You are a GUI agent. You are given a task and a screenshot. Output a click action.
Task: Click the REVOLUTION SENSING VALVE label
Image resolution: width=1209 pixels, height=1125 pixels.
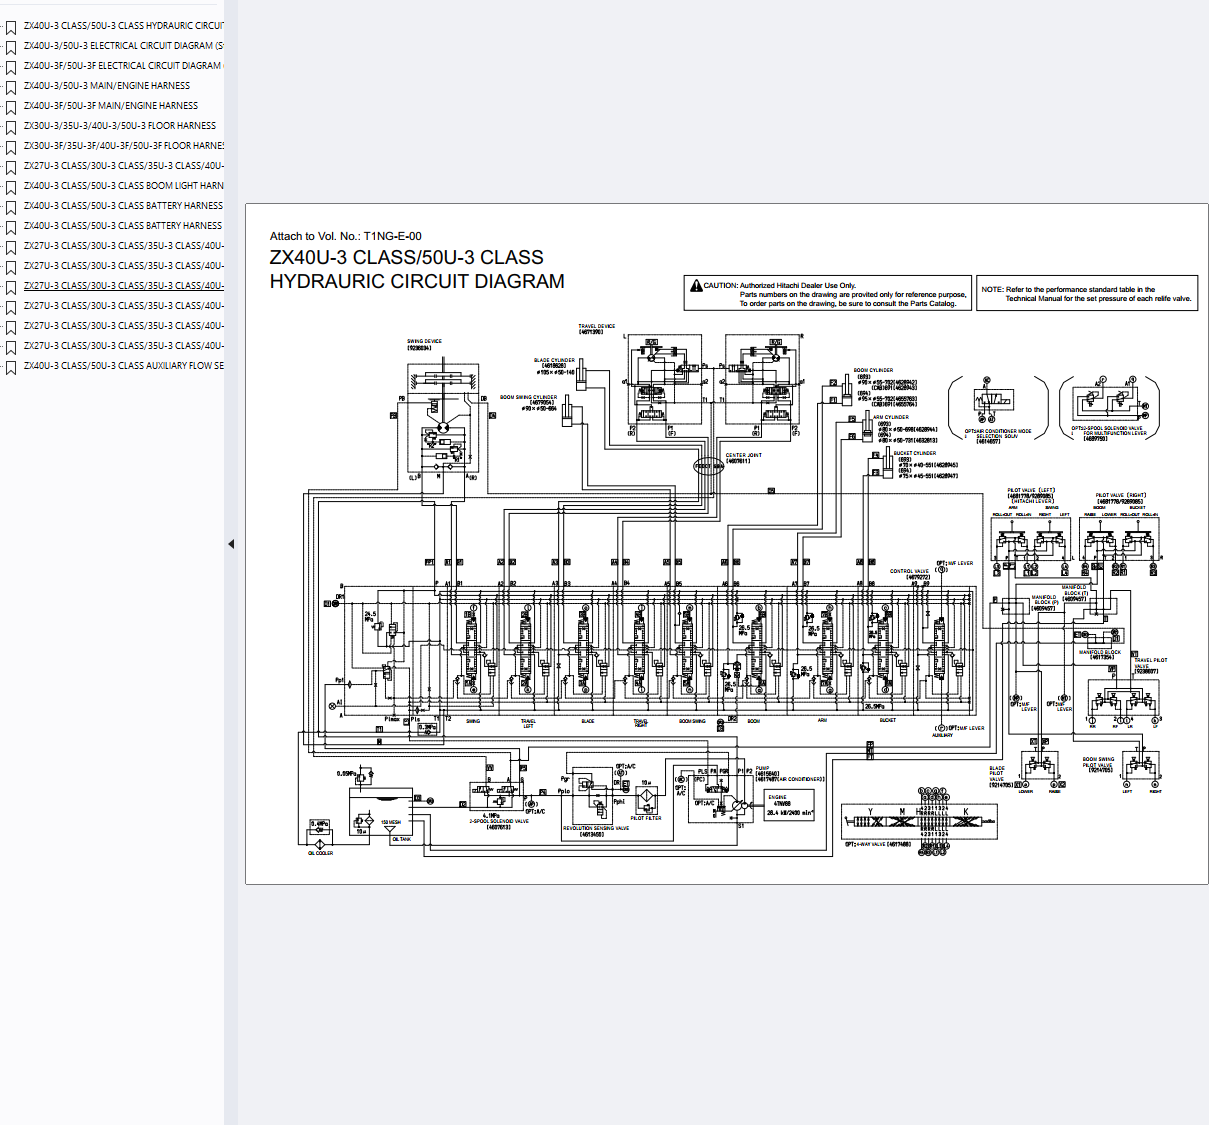tap(596, 829)
